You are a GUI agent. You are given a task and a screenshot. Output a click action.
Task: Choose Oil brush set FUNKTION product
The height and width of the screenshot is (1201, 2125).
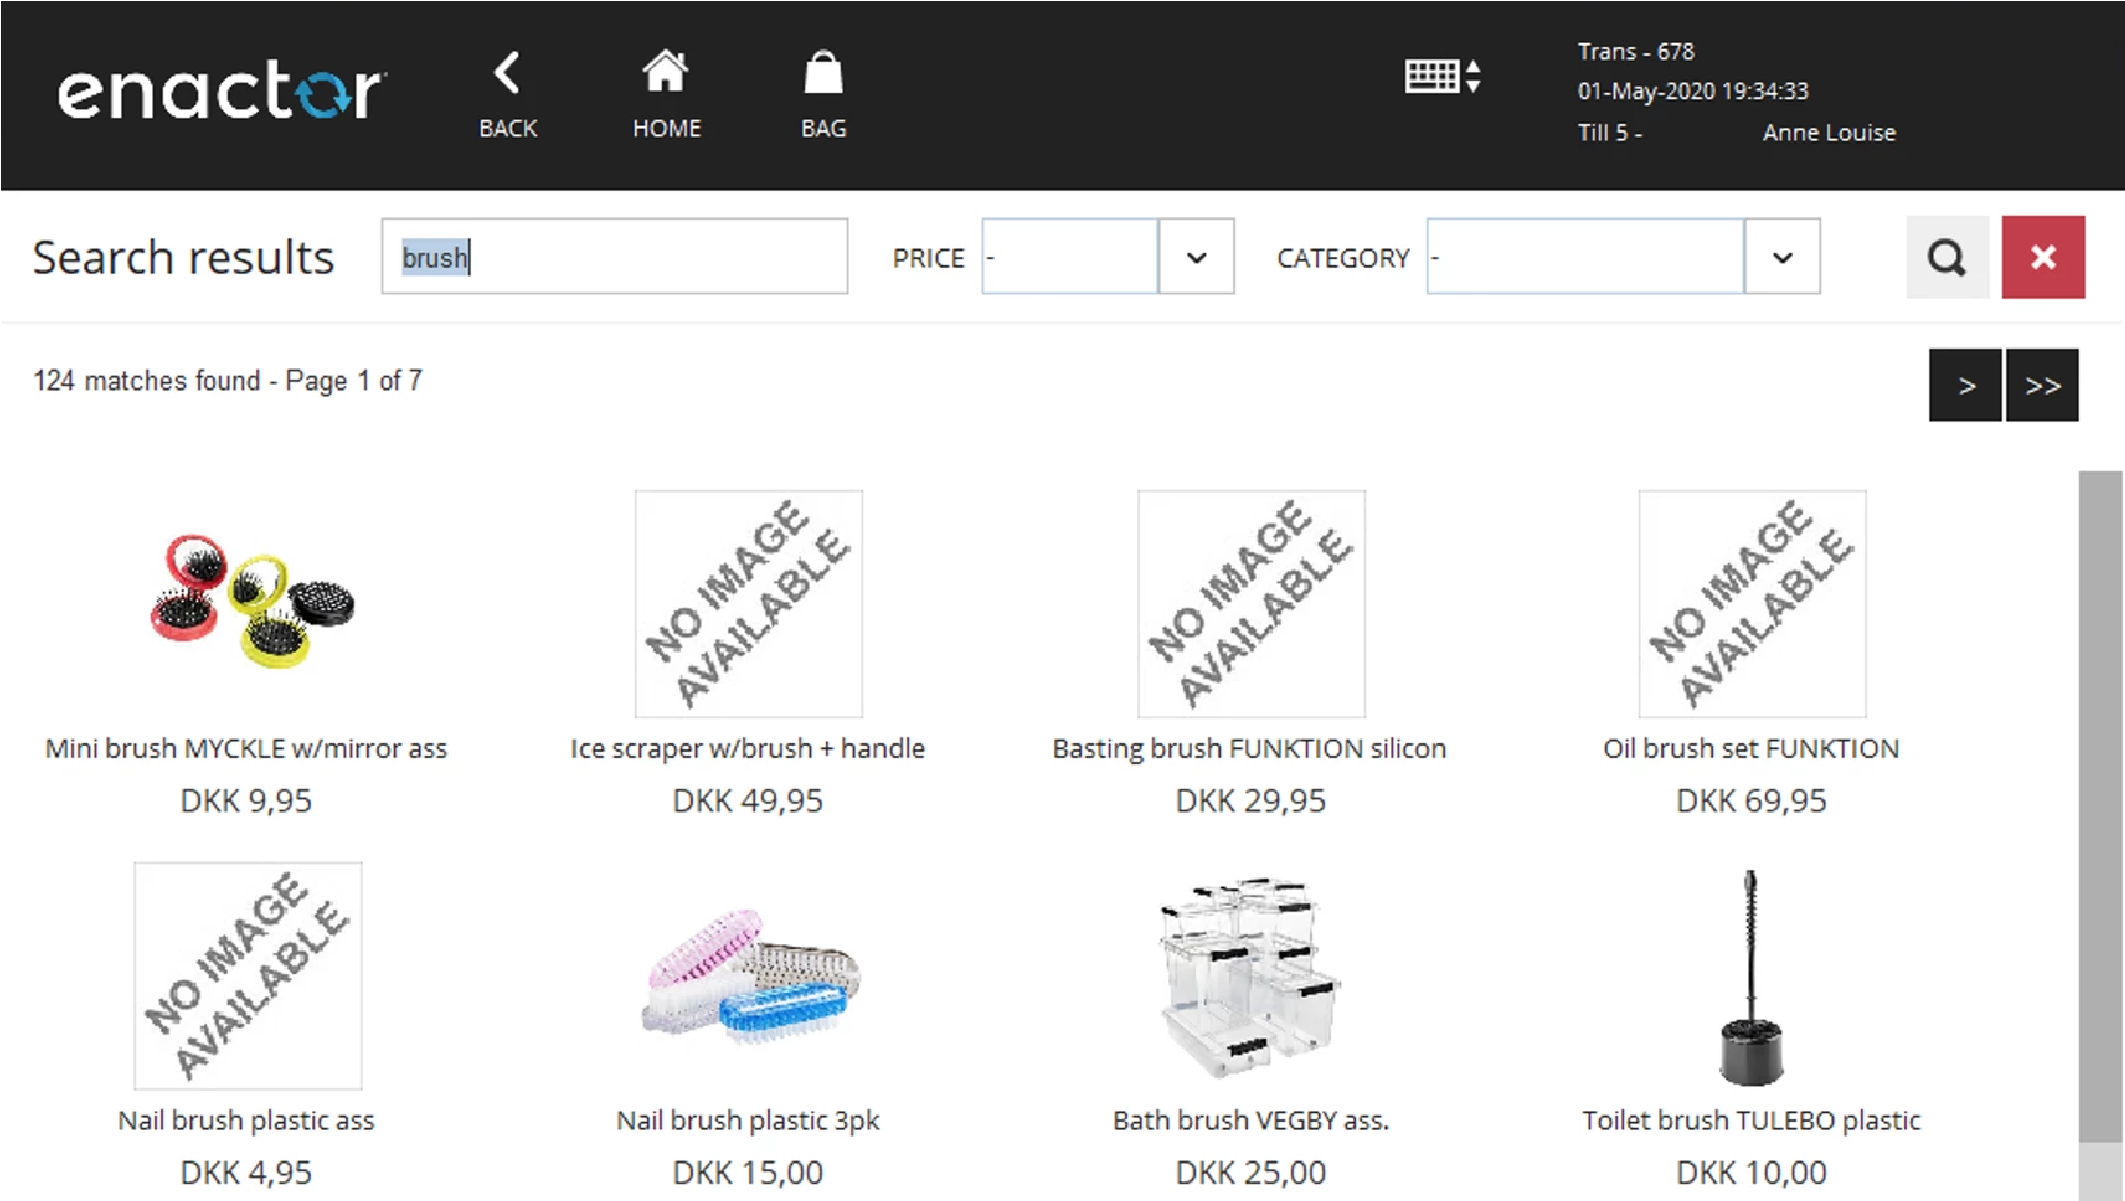point(1751,604)
